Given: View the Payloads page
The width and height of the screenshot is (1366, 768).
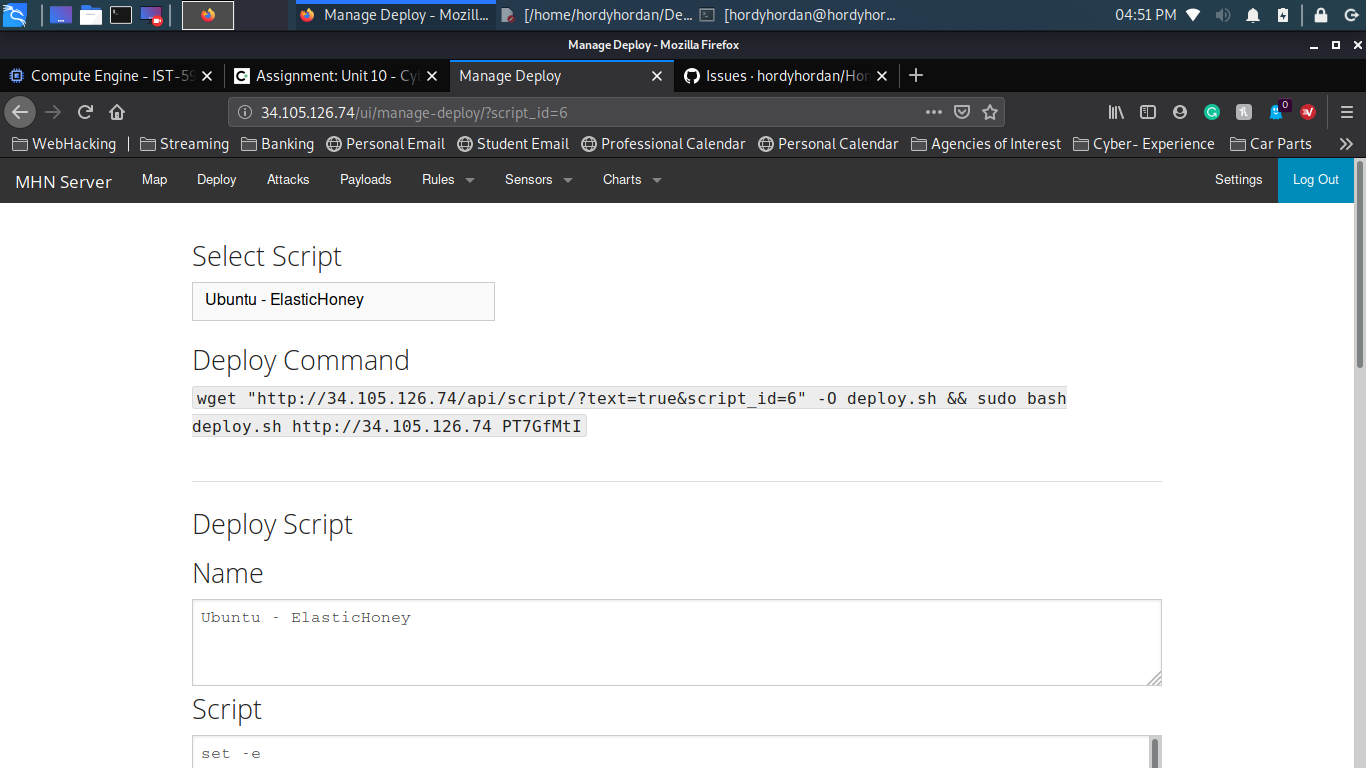Looking at the screenshot, I should tap(366, 180).
